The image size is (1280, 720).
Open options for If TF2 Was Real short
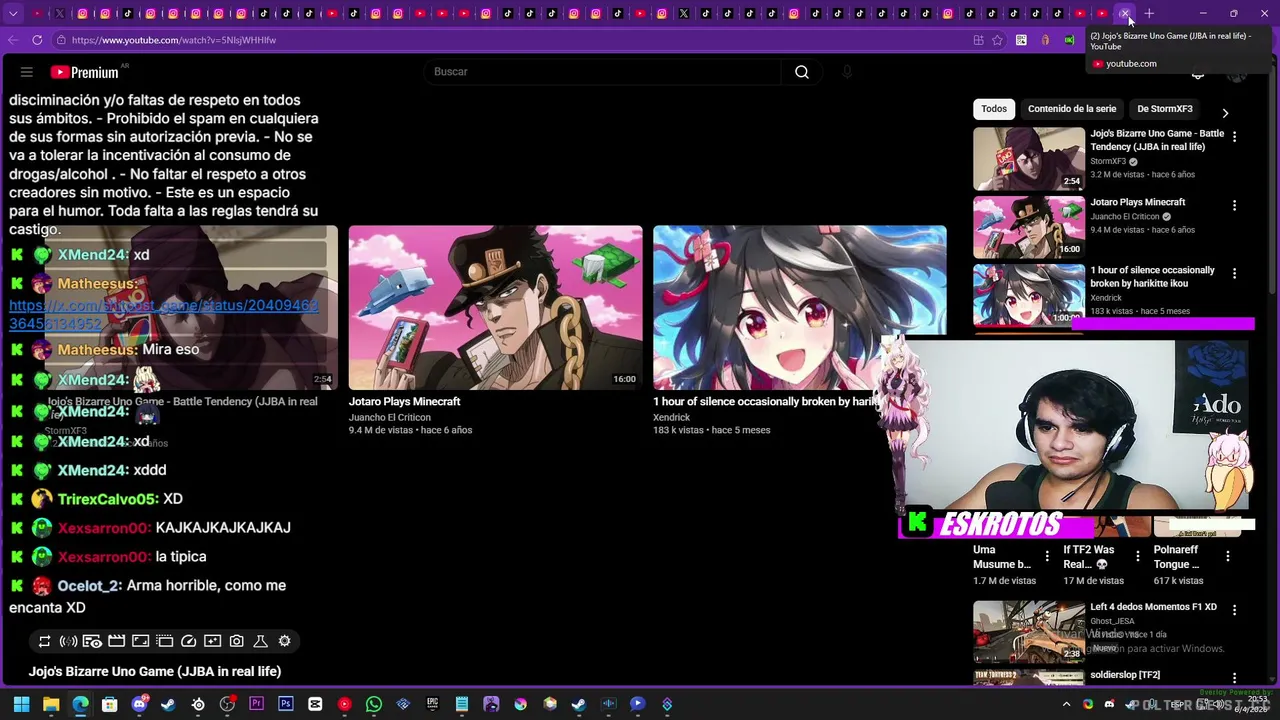tap(1137, 556)
